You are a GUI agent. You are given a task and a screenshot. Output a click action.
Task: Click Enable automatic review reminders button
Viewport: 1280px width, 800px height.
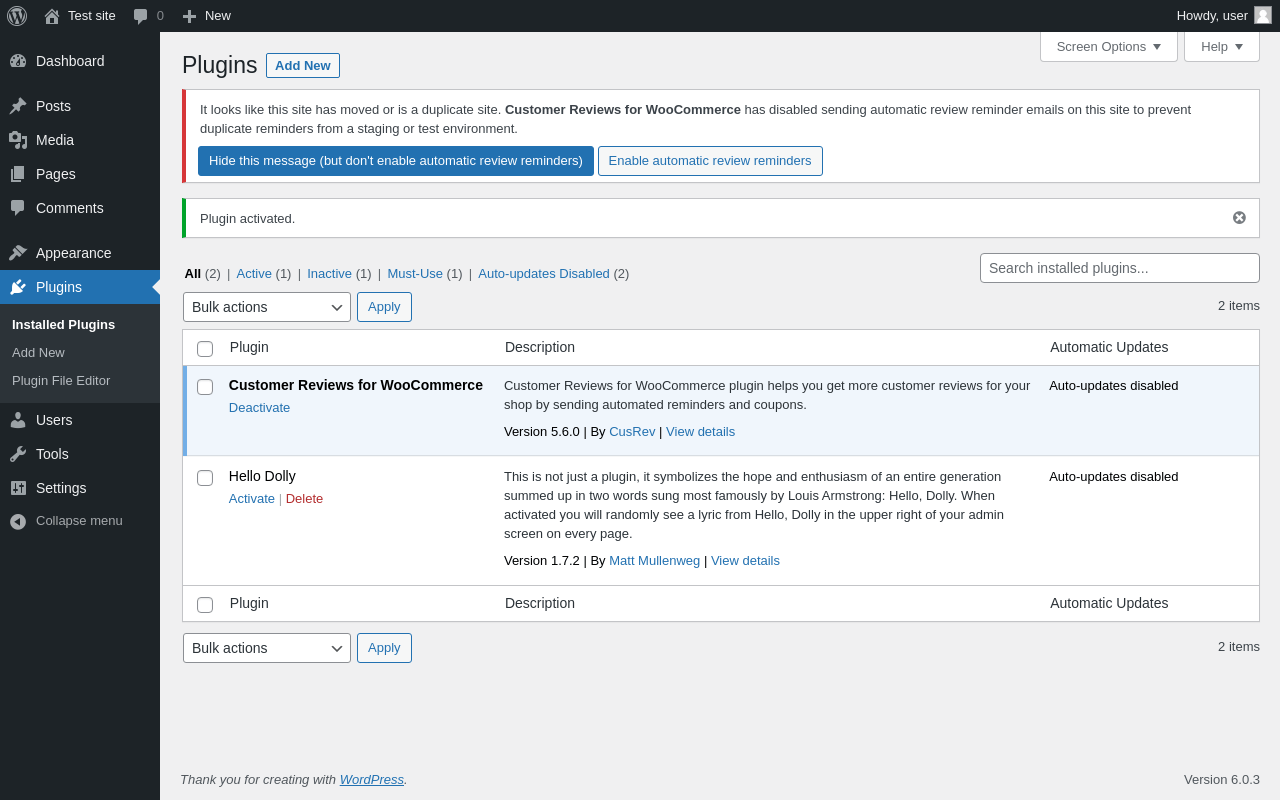(710, 161)
